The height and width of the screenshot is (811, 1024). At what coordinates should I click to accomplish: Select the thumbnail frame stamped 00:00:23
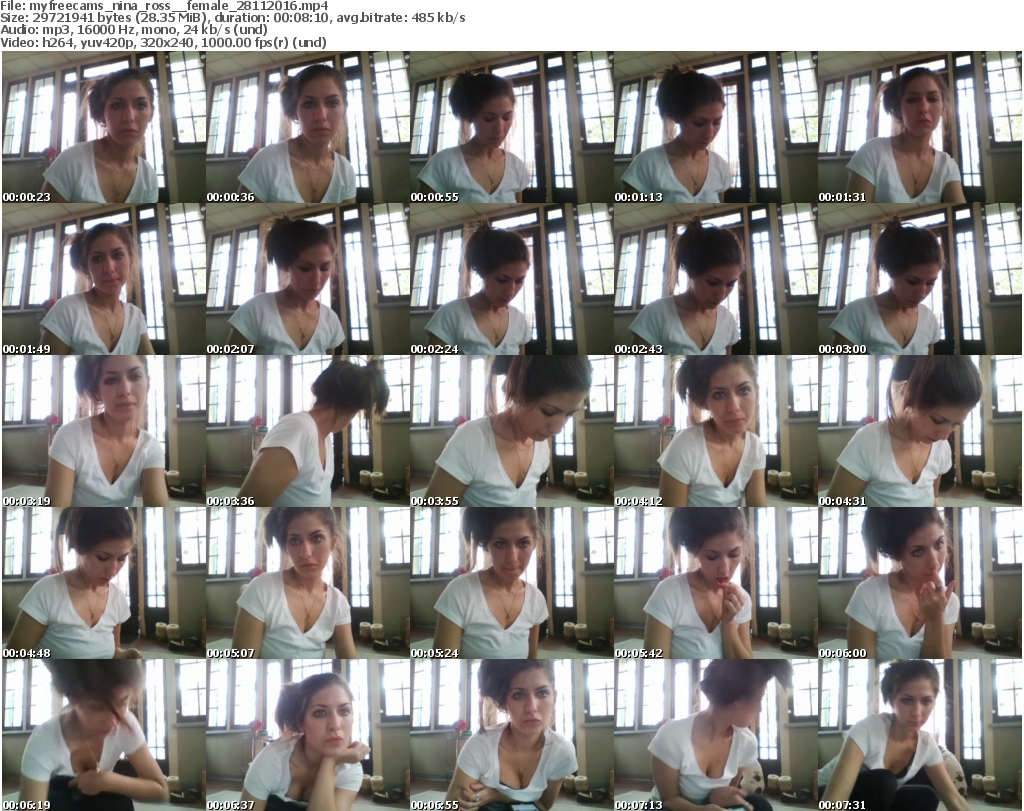point(104,127)
